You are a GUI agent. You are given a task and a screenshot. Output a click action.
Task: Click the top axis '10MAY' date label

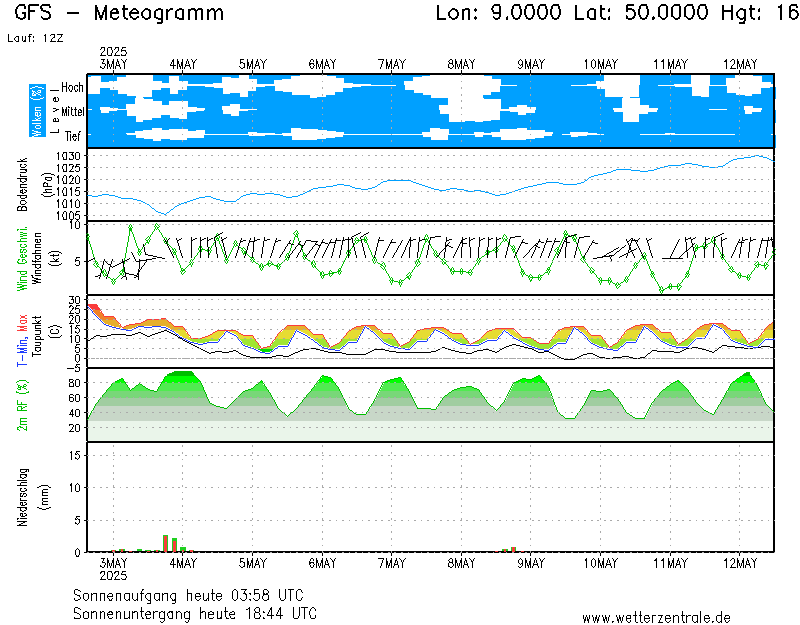pos(601,65)
